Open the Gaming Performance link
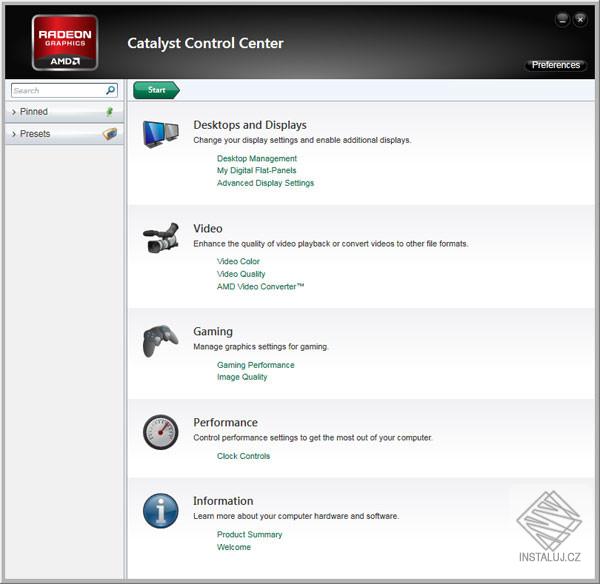Screen dimensions: 600x584 tap(256, 365)
